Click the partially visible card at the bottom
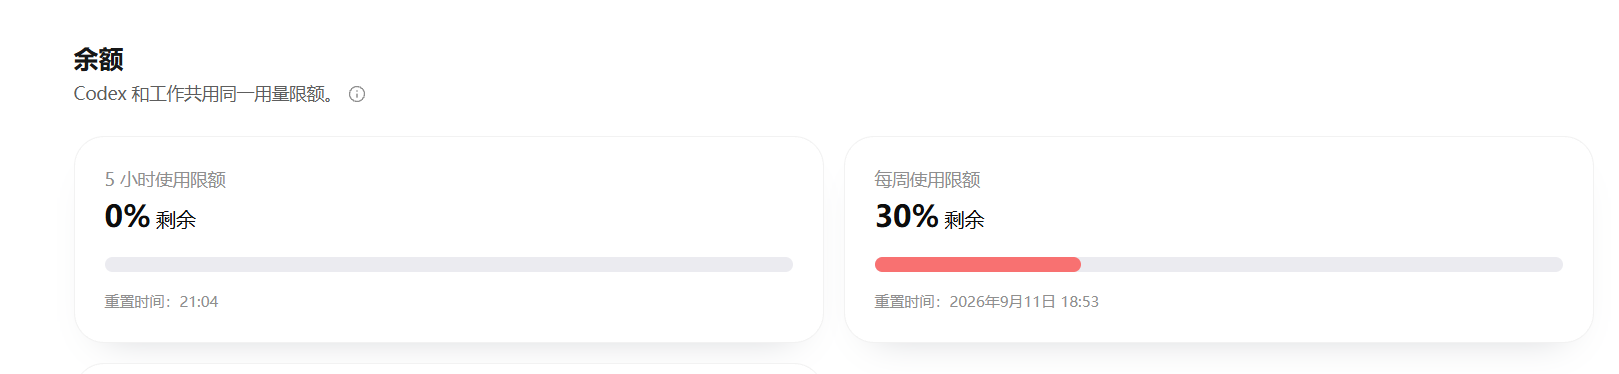1619x374 pixels. pos(449,369)
